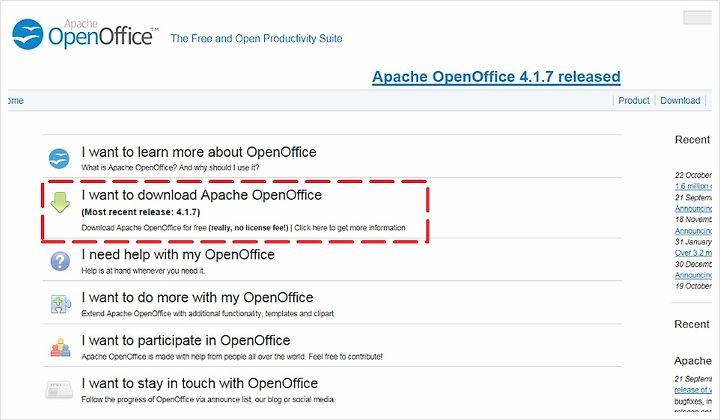
Task: Click 'What is Apache OpenOffice? And why should I use it?'
Action: (170, 168)
